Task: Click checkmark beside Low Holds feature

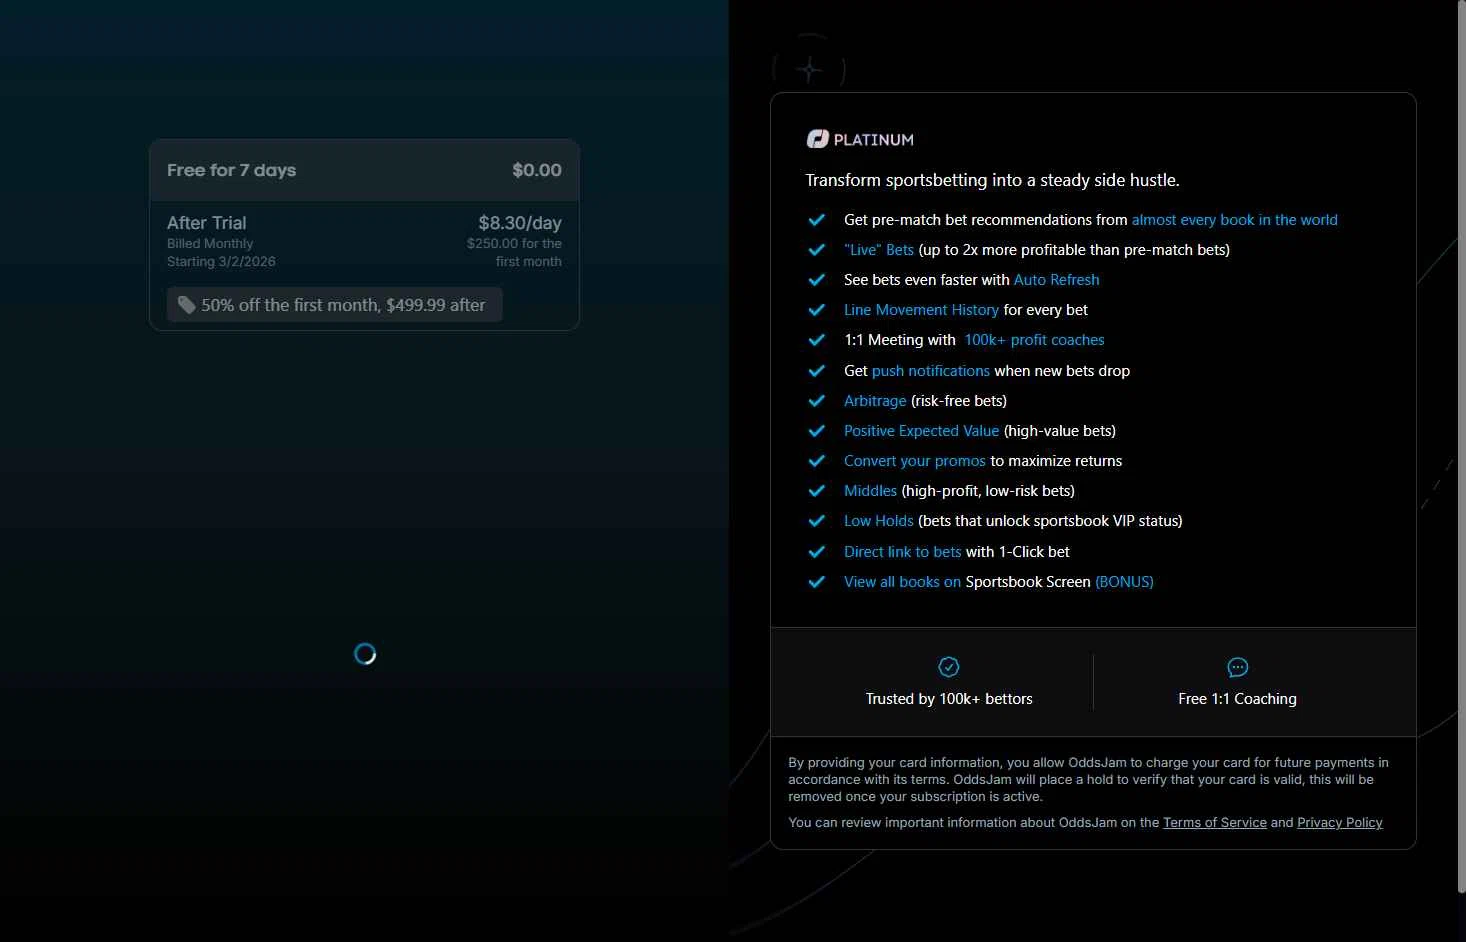Action: [817, 521]
